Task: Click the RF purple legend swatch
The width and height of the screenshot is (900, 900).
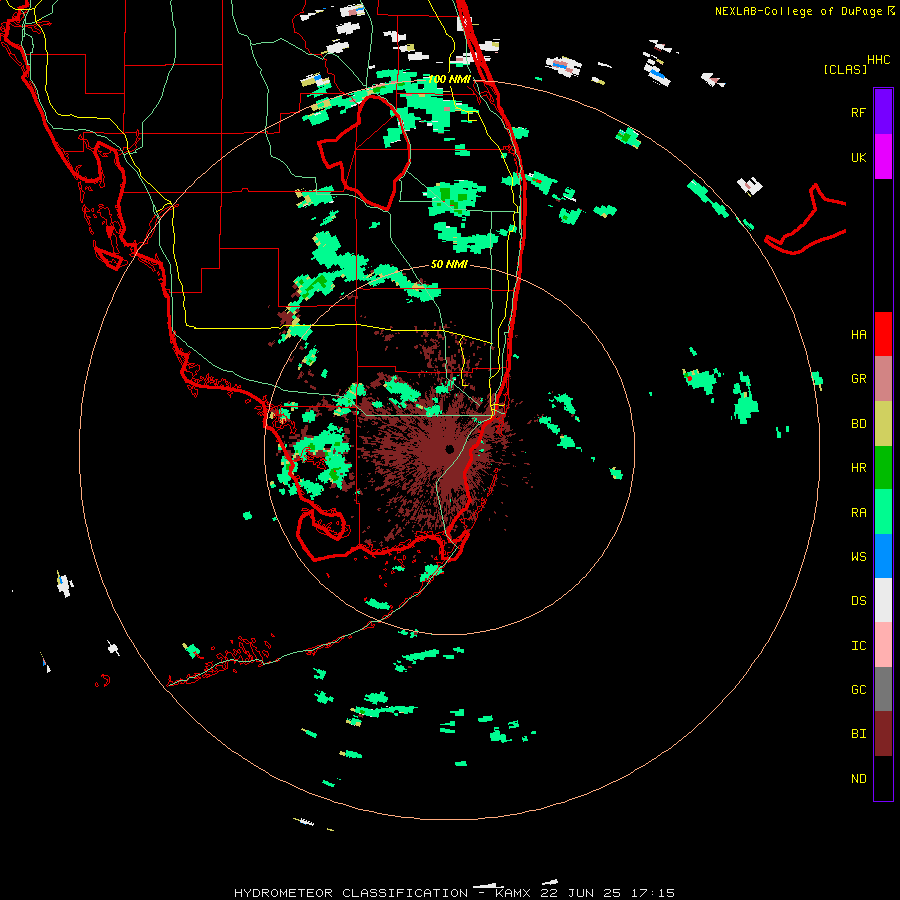Action: [x=883, y=112]
